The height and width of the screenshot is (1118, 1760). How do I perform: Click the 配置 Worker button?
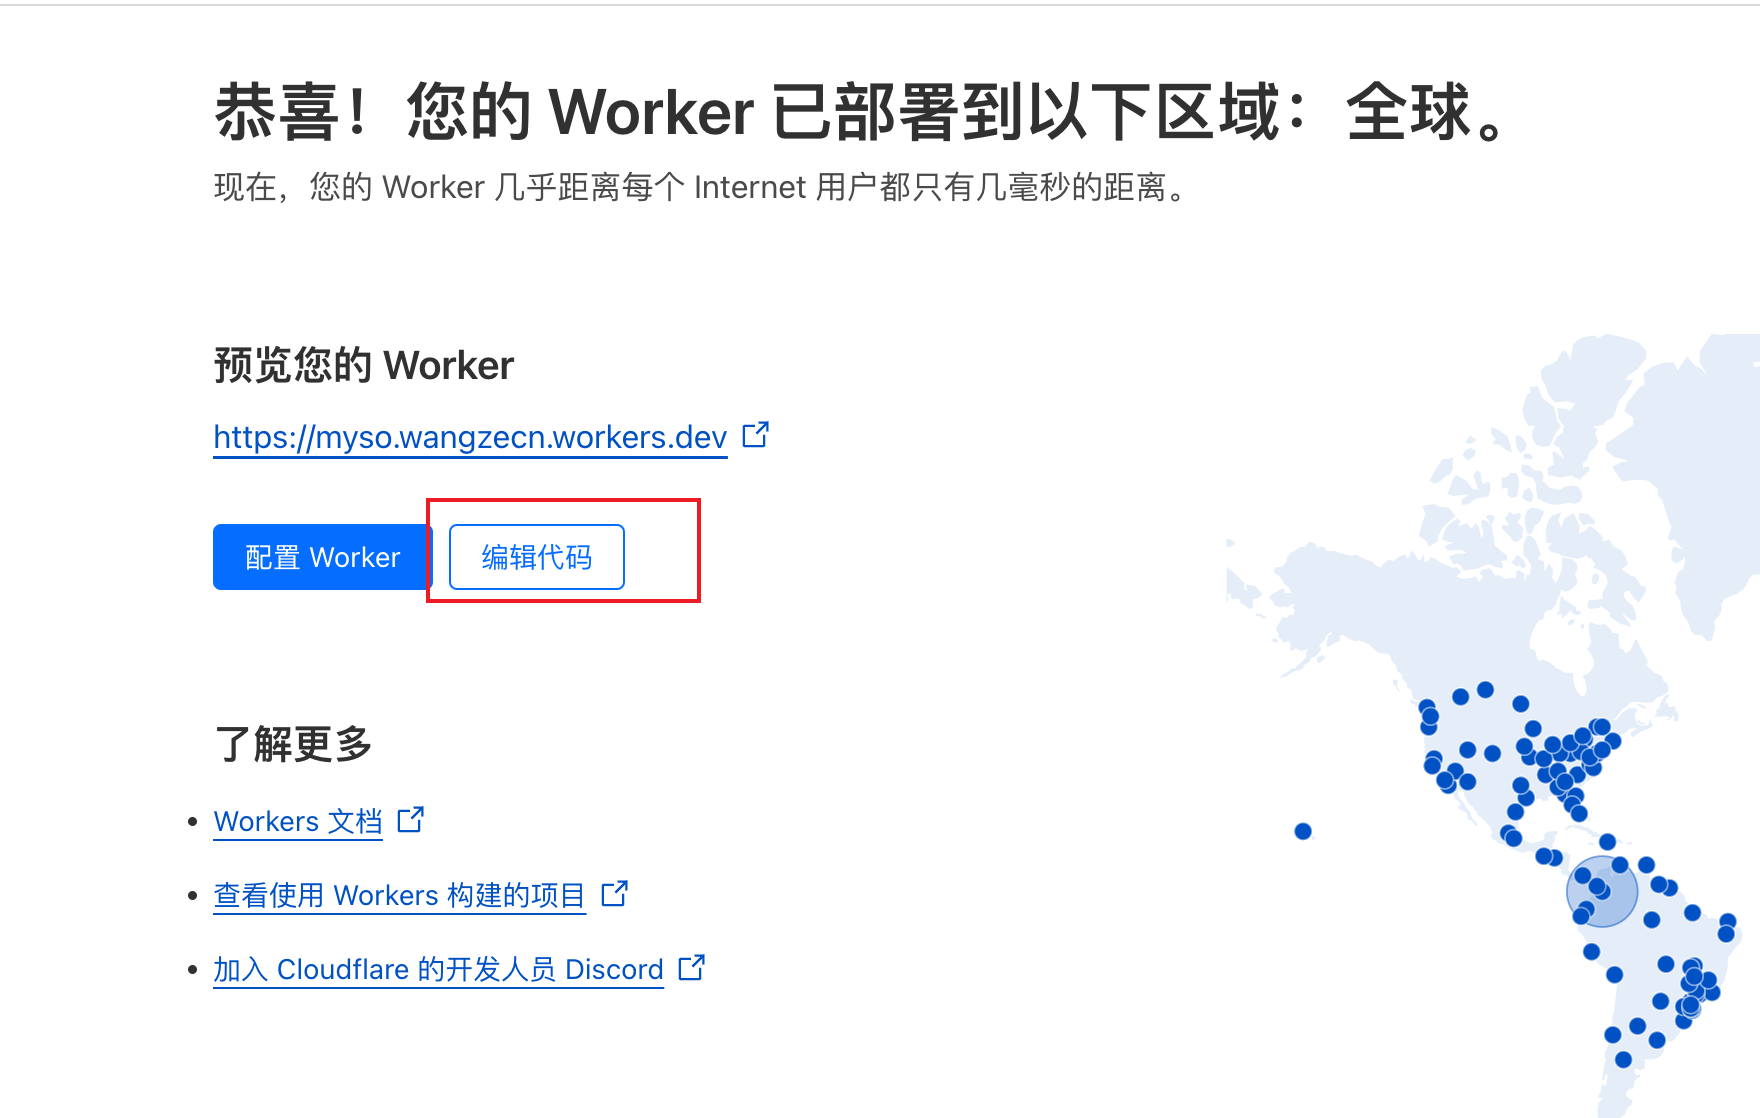coord(322,557)
